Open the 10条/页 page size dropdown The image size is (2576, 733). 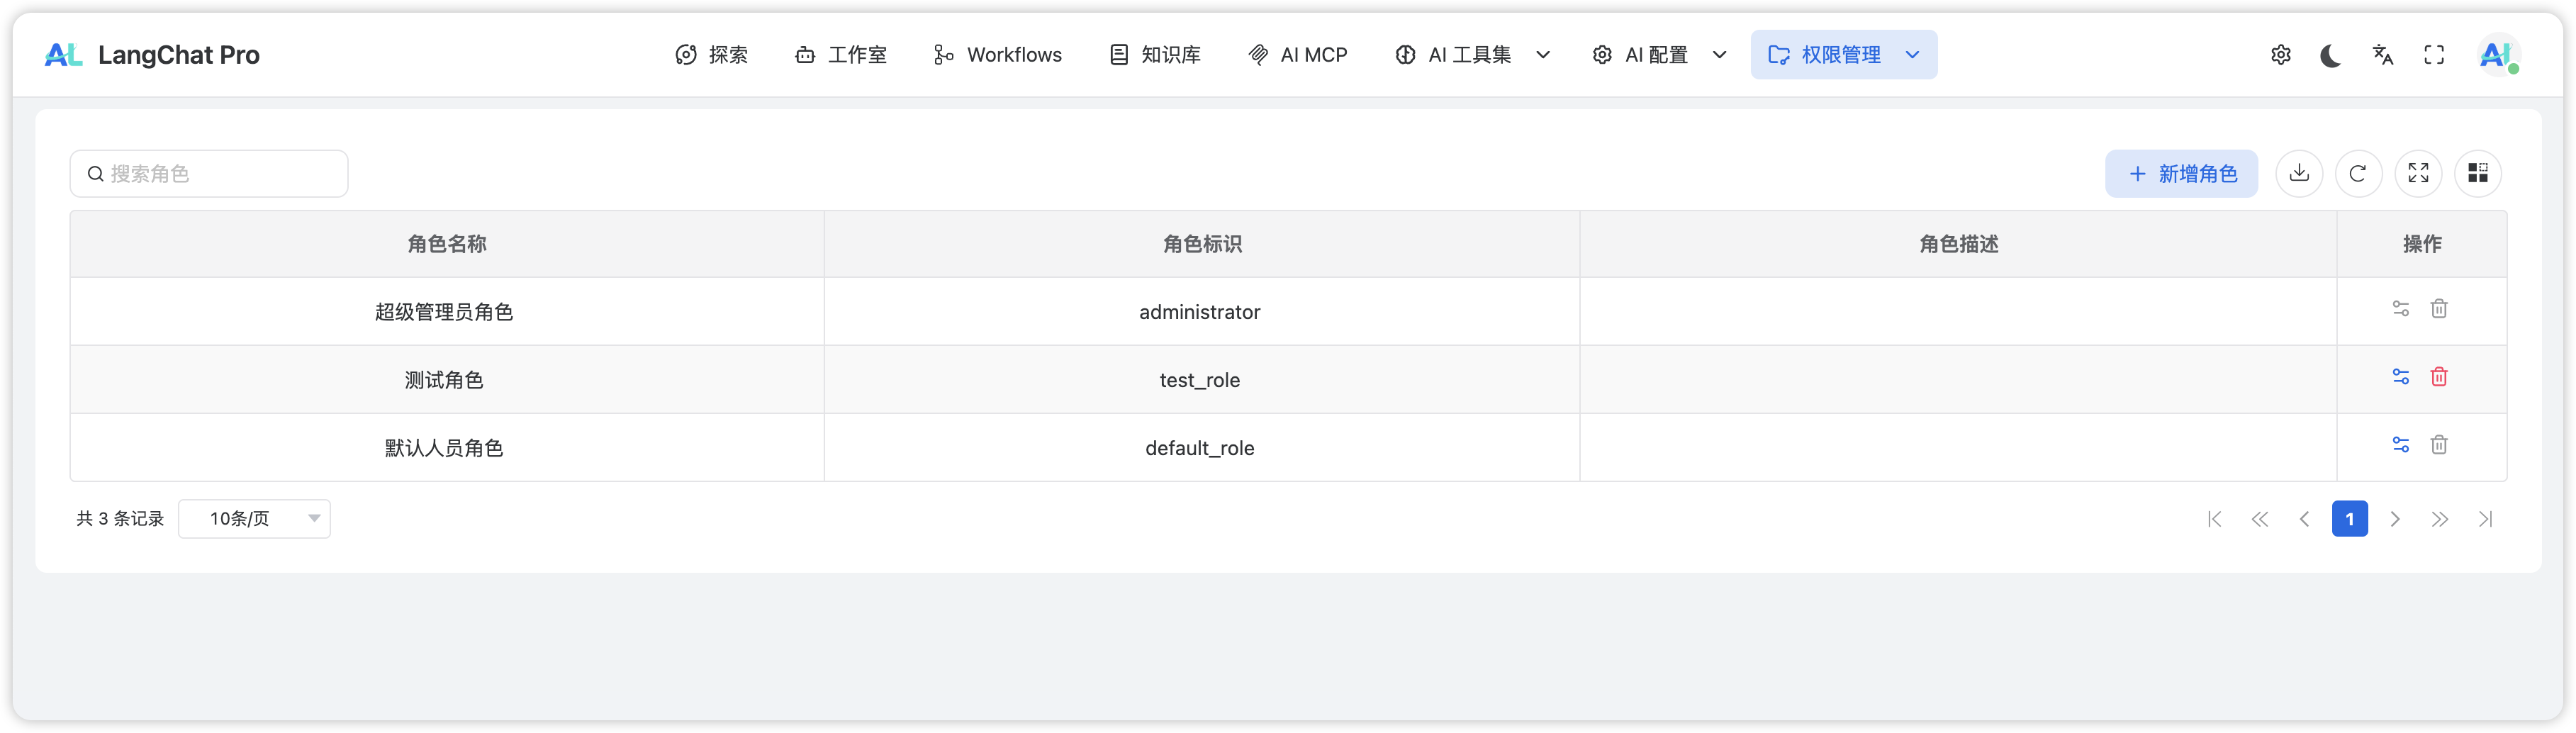pos(254,518)
